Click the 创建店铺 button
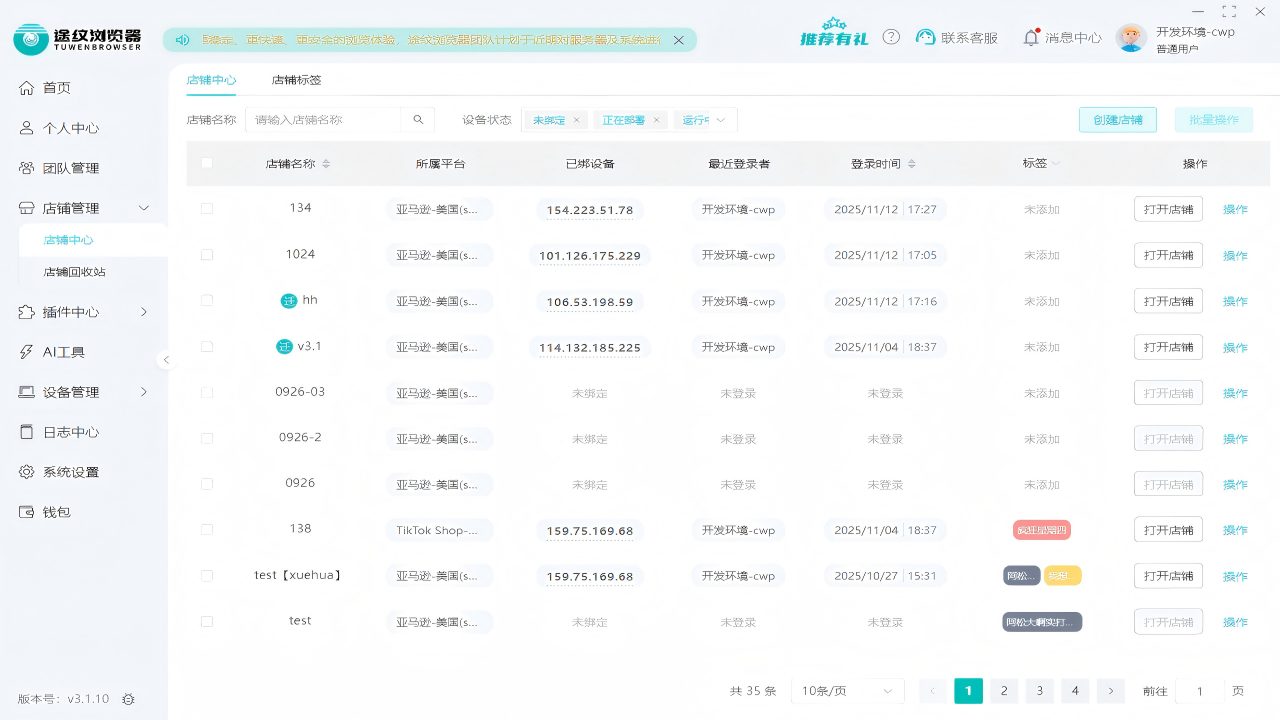Image resolution: width=1280 pixels, height=720 pixels. [1117, 118]
